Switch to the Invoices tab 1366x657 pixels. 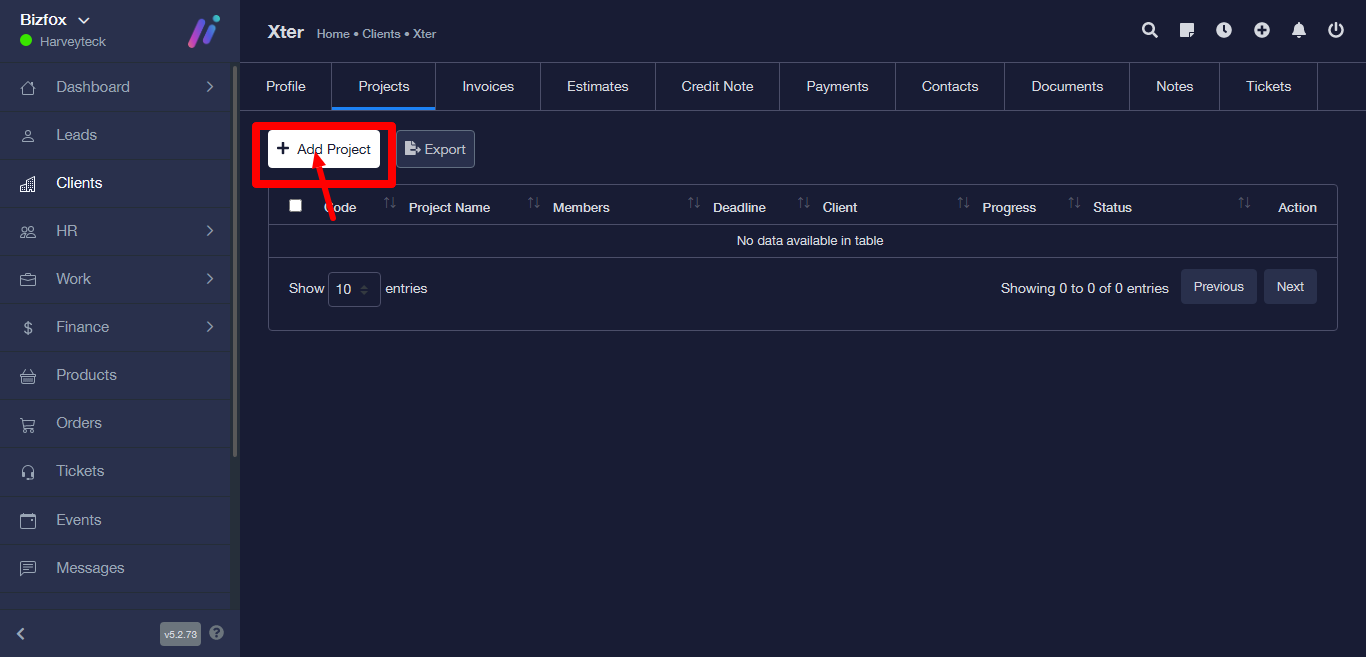point(488,87)
